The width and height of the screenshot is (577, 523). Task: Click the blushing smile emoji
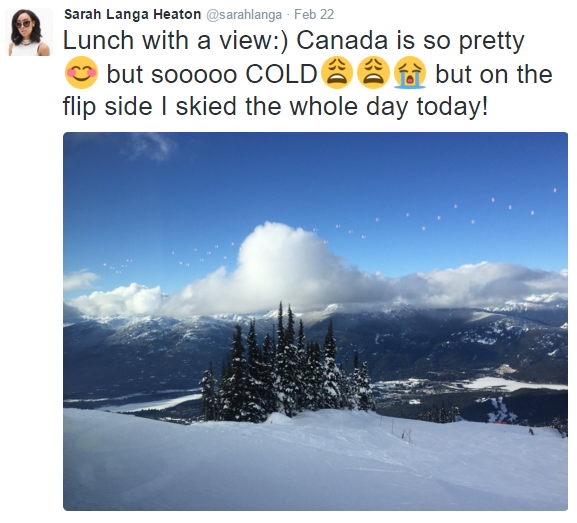pos(81,73)
